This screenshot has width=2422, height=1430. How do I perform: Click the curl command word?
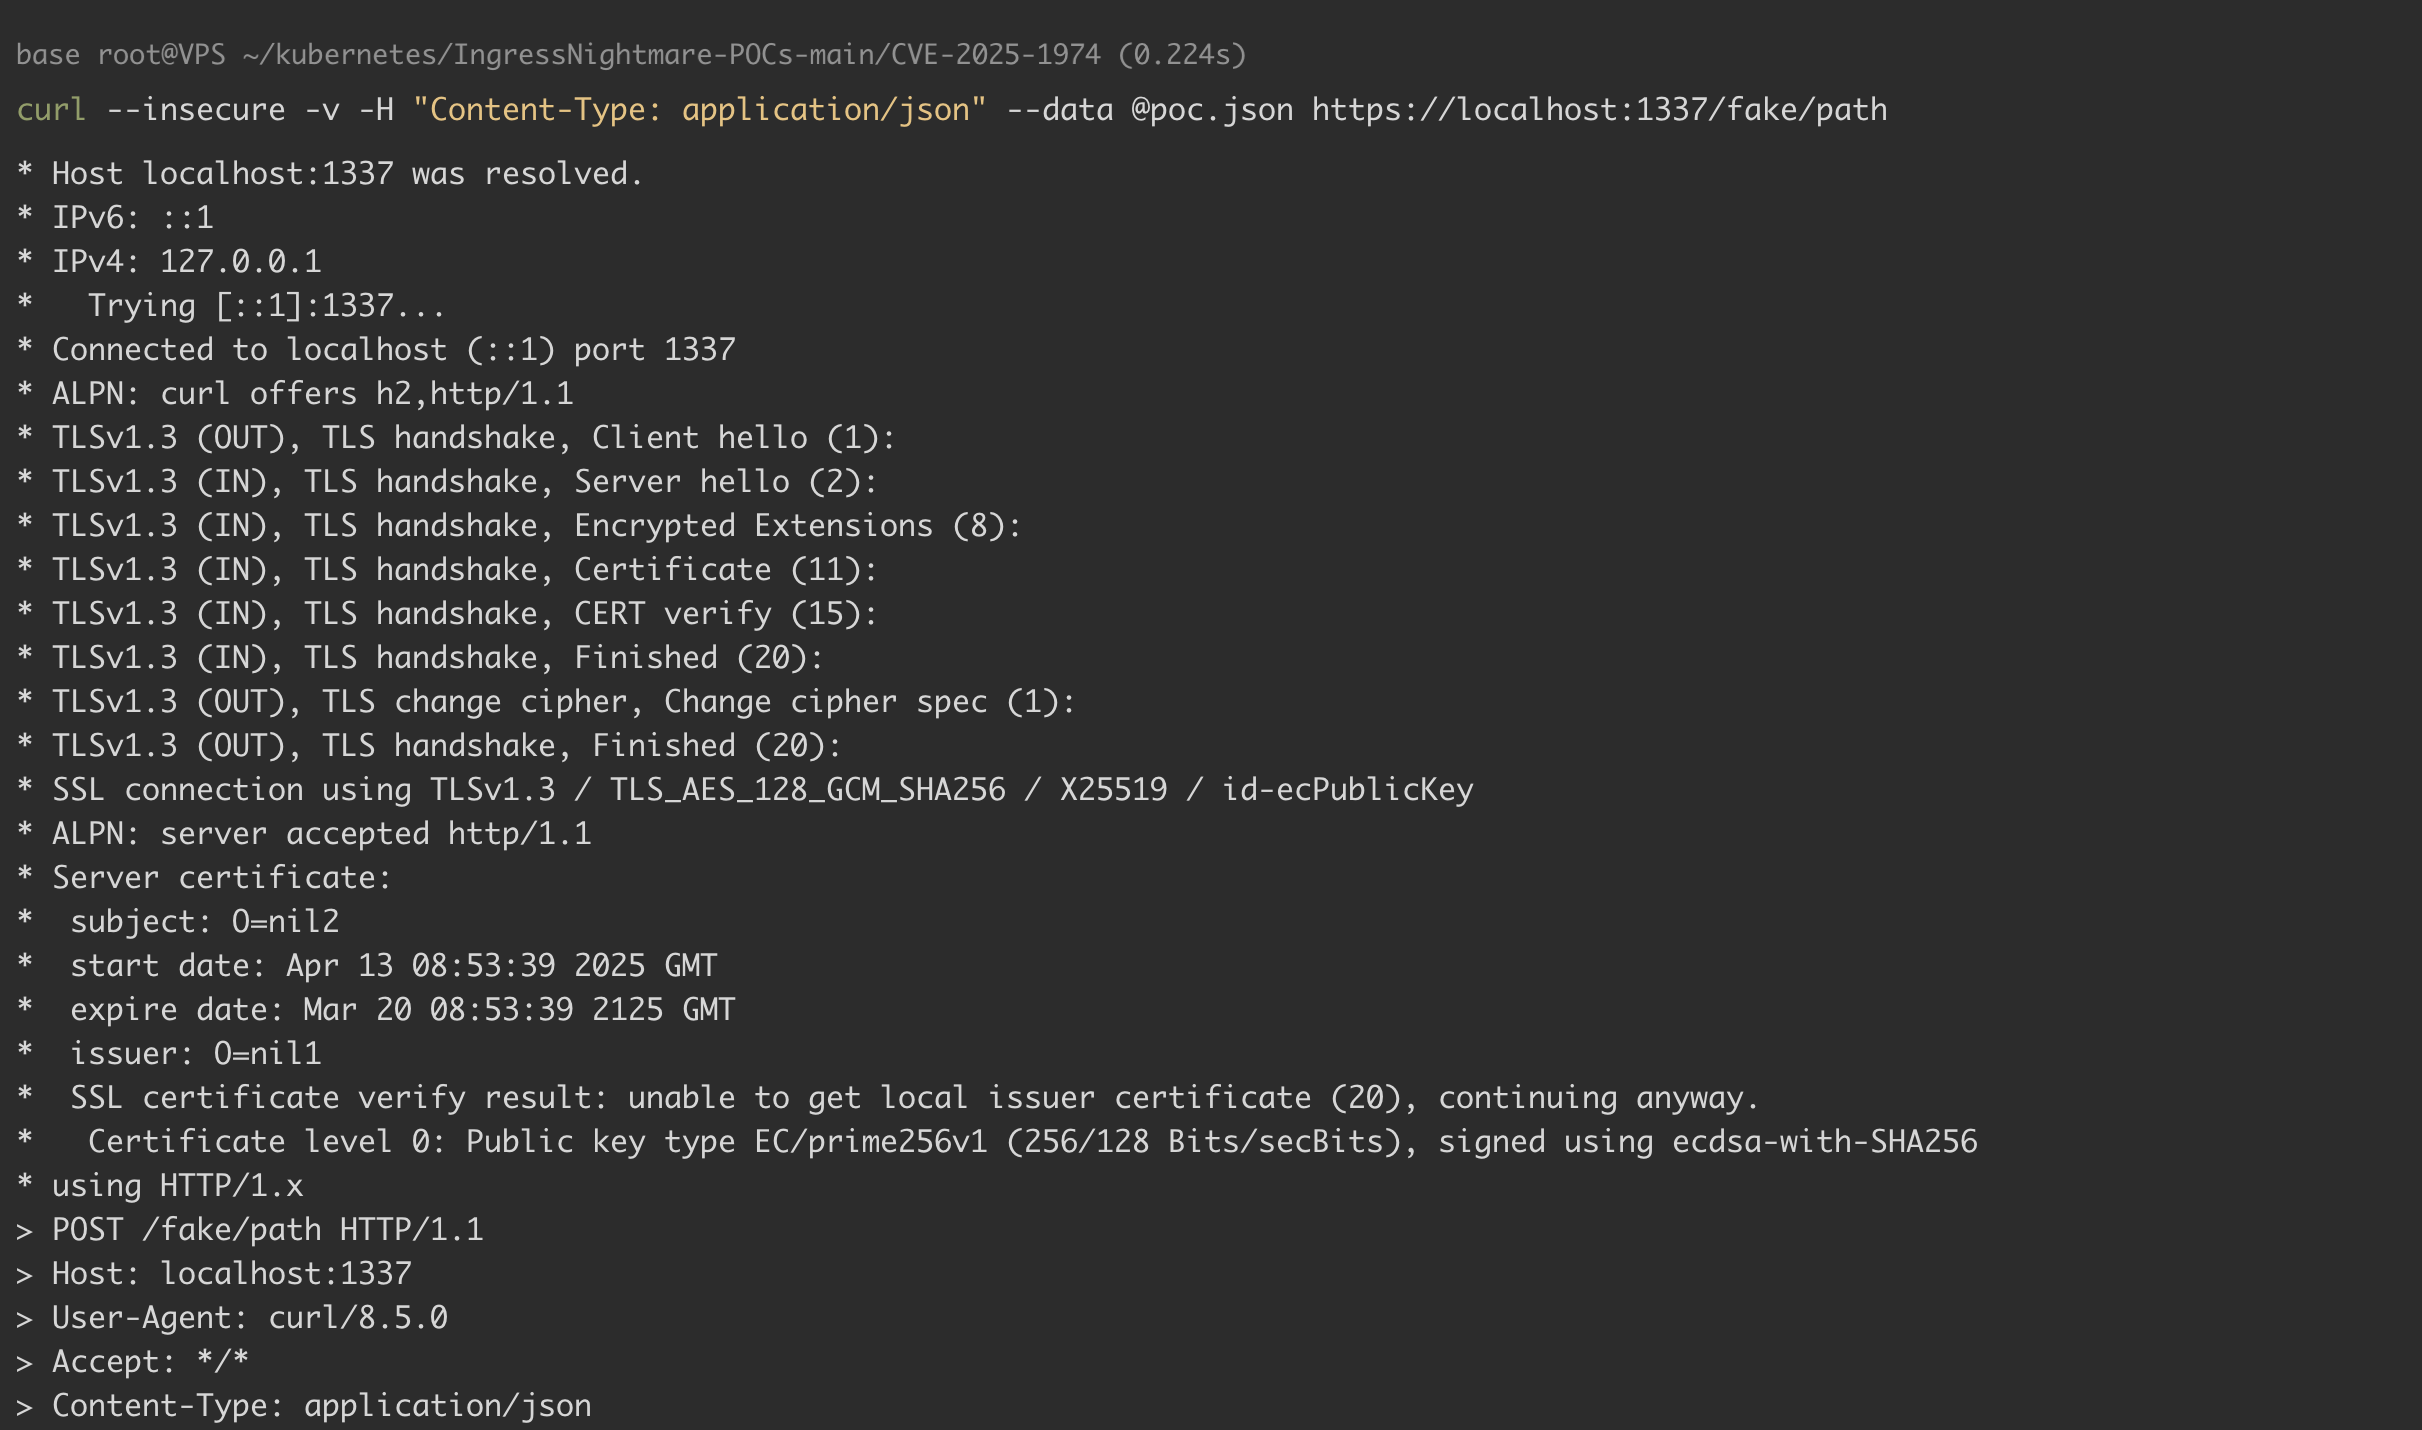coord(51,109)
